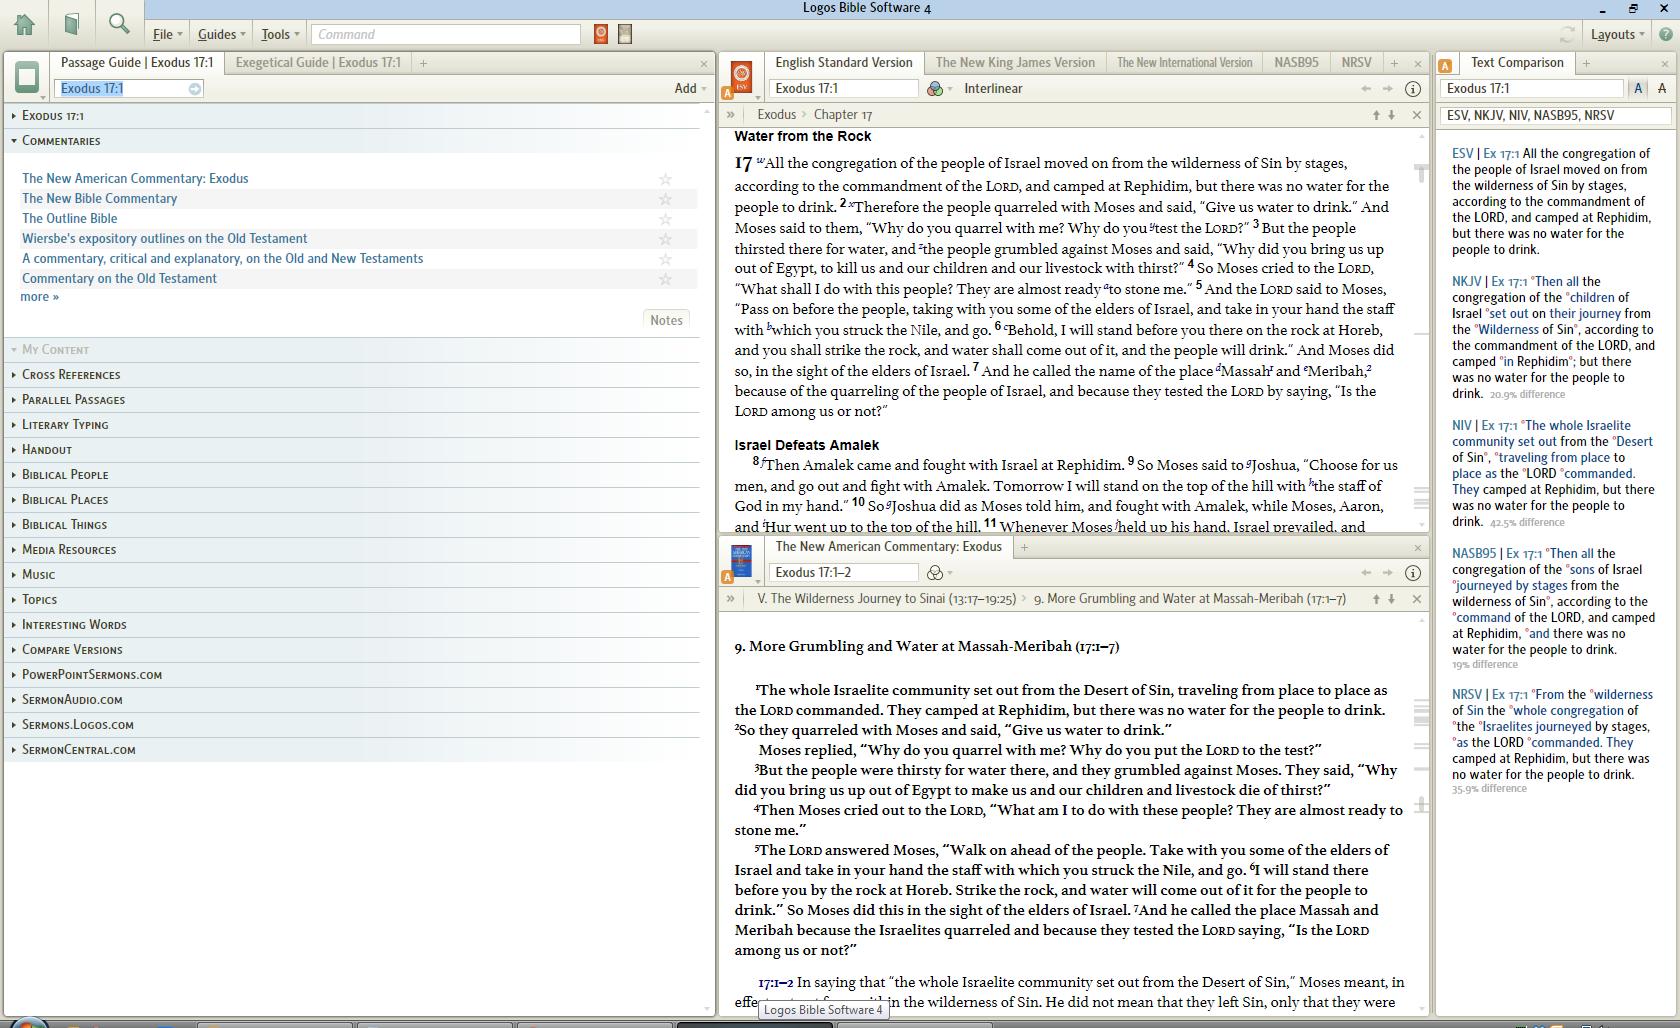Click the Command input box

(446, 34)
